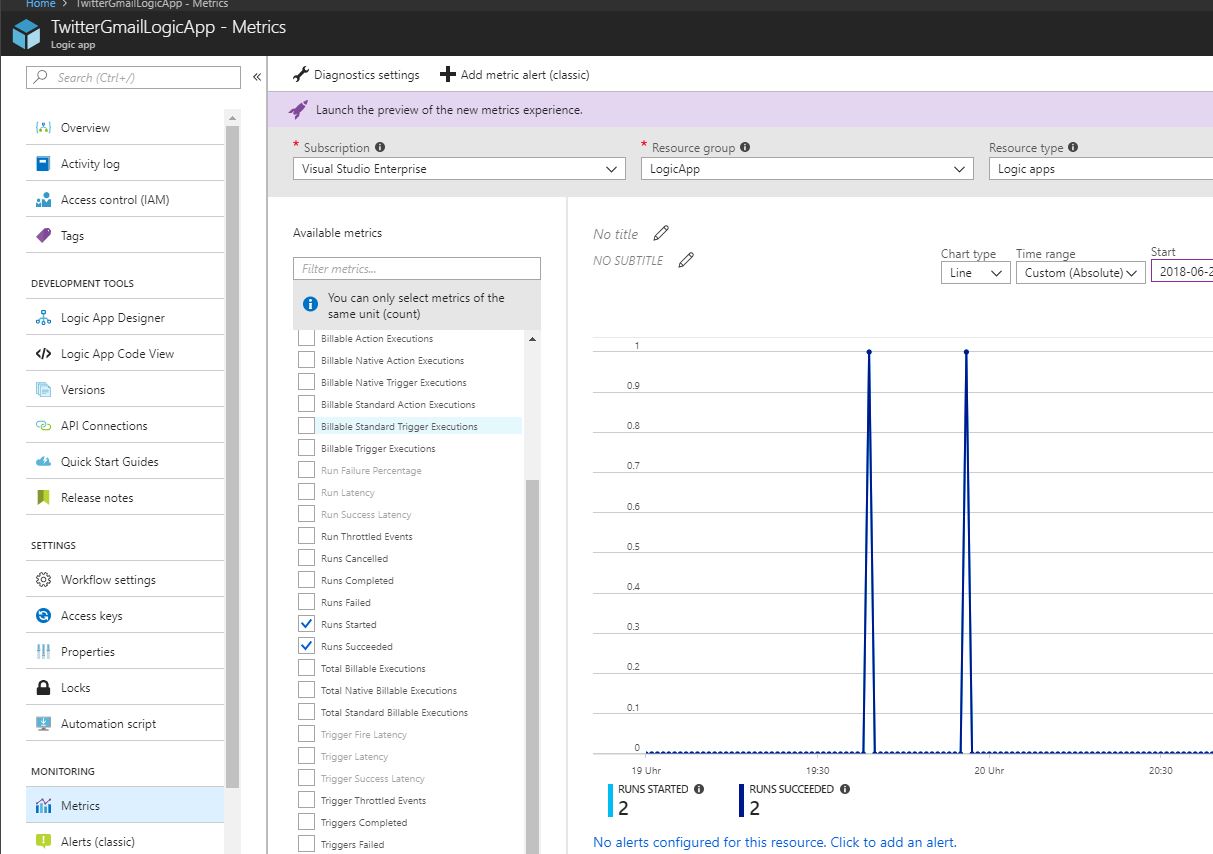The image size is (1213, 854).
Task: Disable the Runs Succeeded metric
Action: coord(306,646)
